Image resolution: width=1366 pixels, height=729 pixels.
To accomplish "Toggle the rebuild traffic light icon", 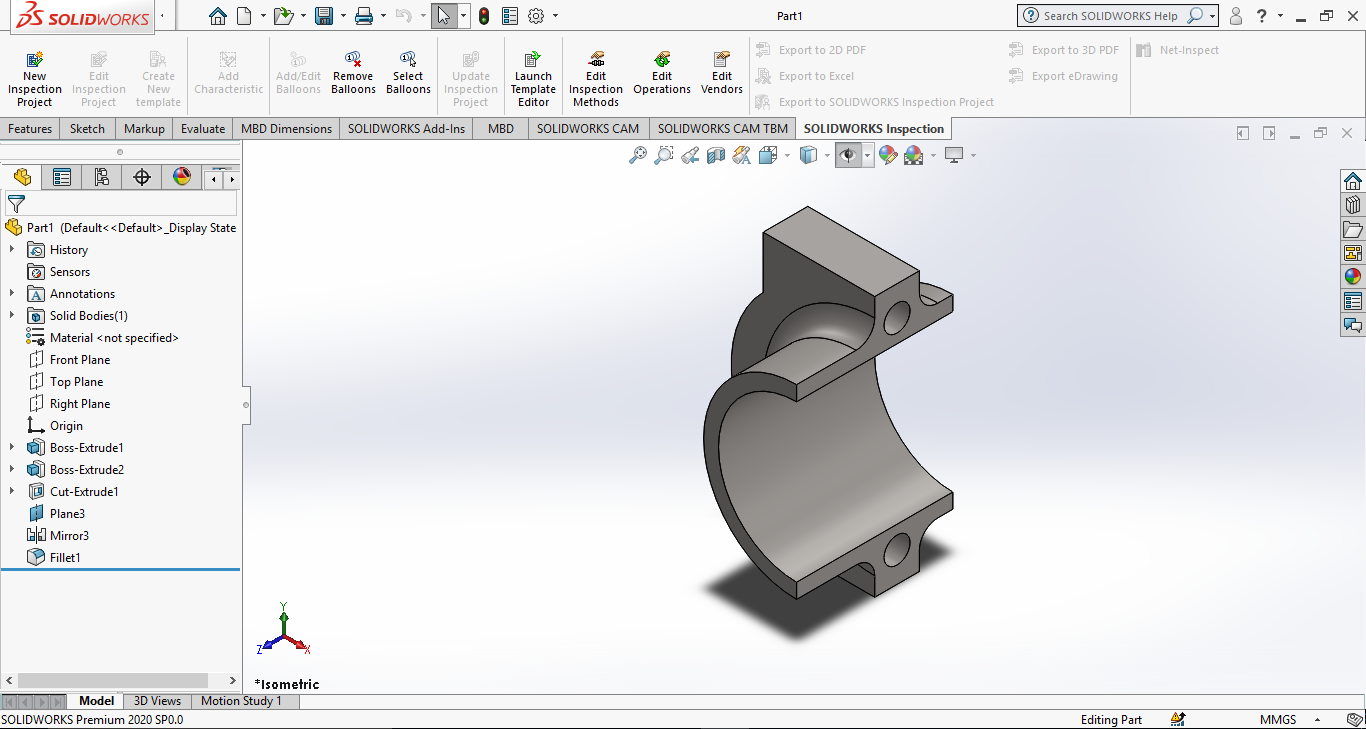I will coord(484,16).
